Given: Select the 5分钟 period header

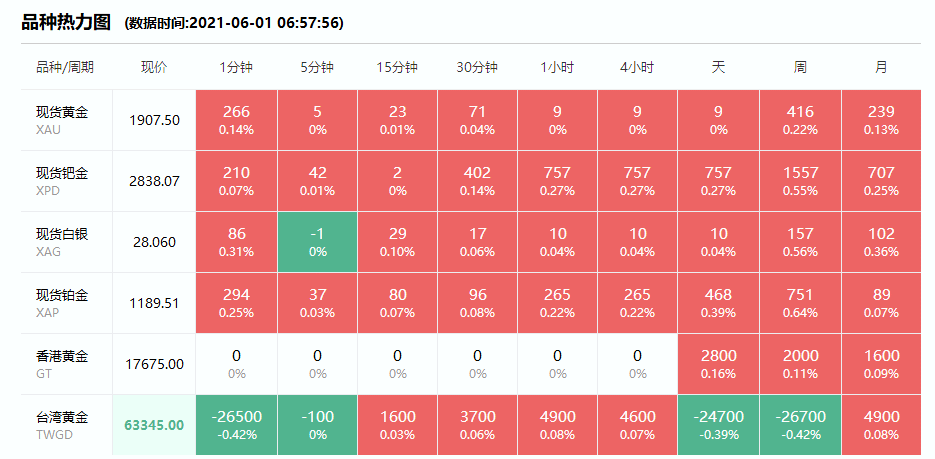Looking at the screenshot, I should pyautogui.click(x=317, y=68).
